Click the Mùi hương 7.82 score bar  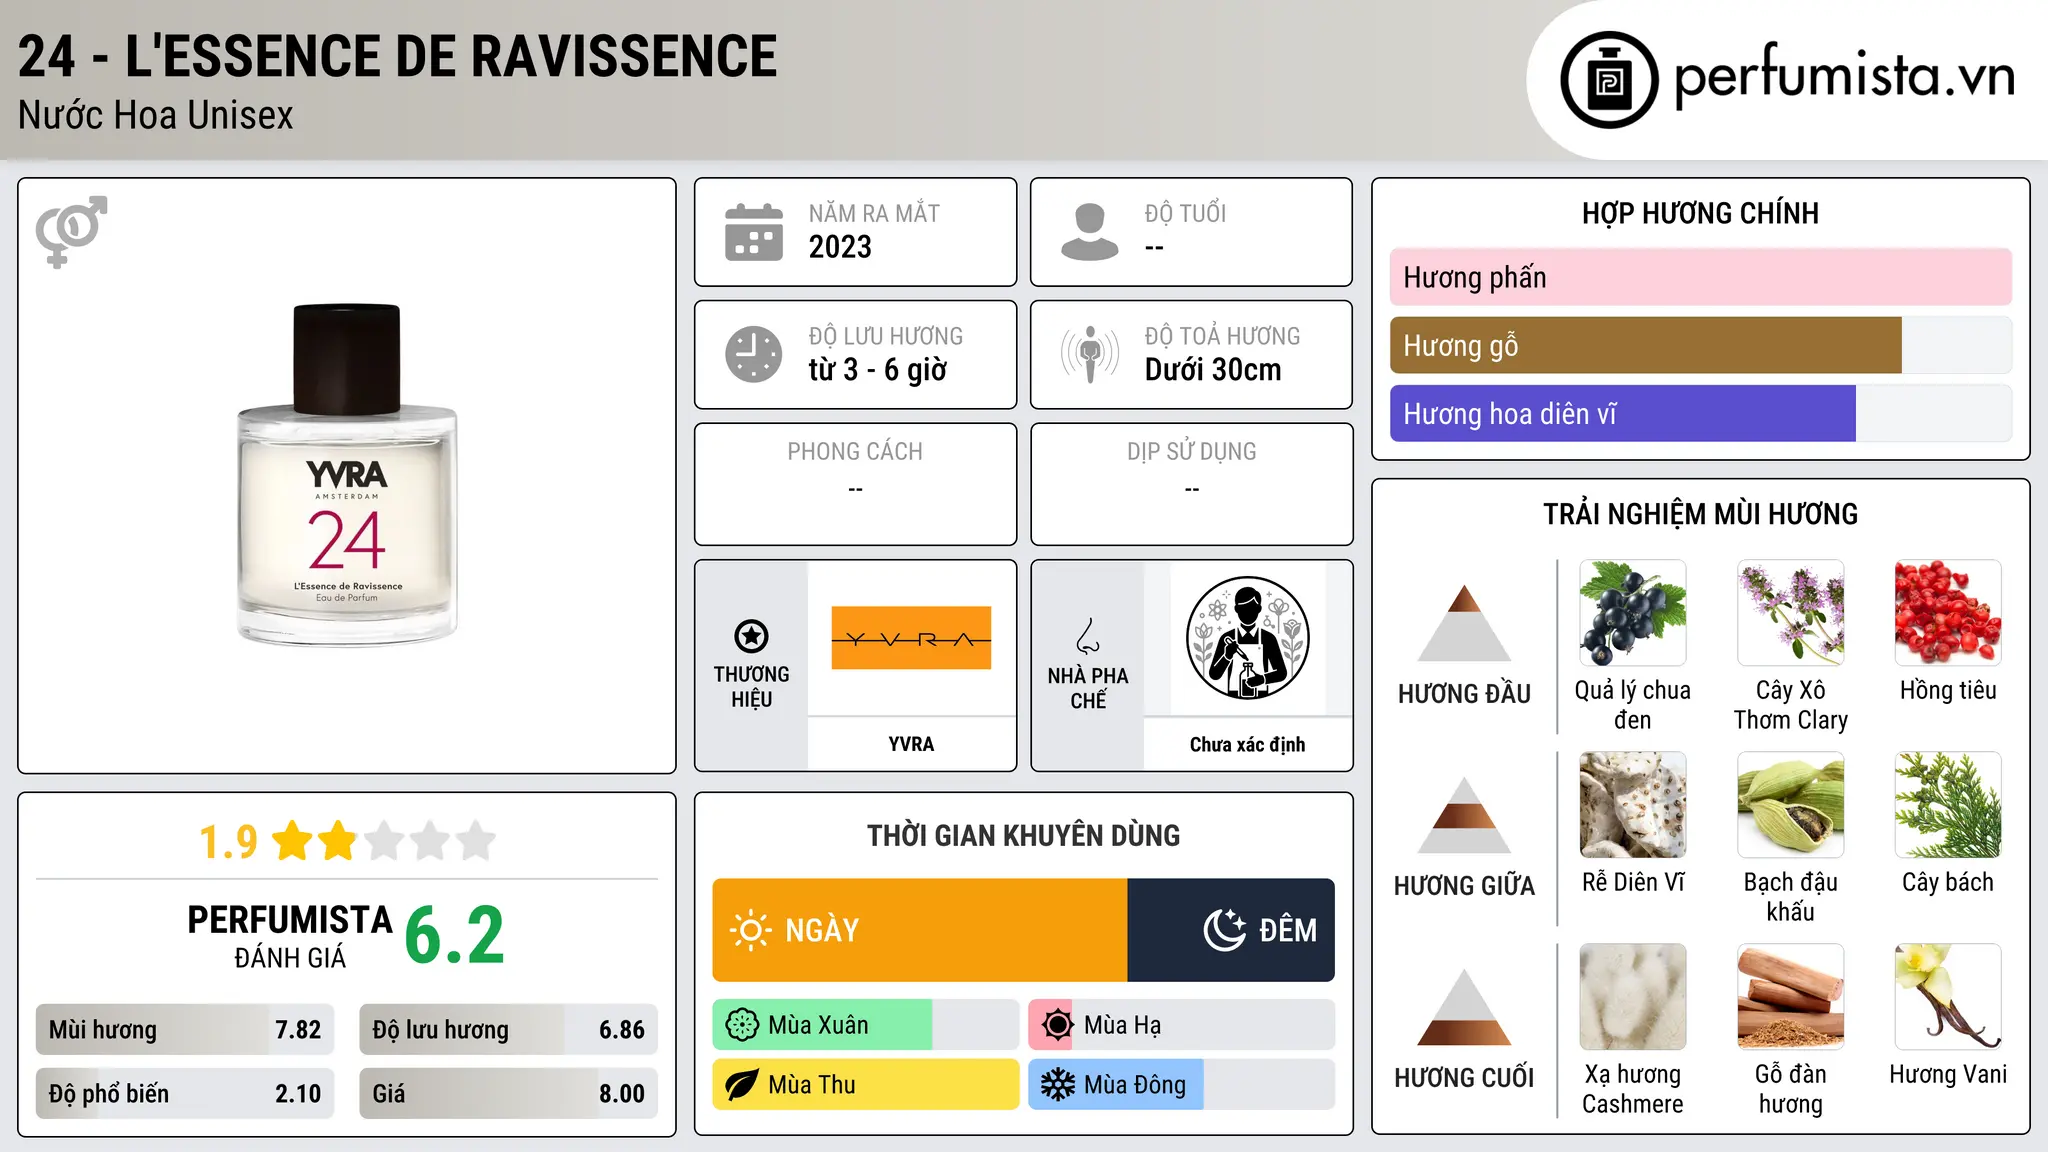pos(185,1030)
